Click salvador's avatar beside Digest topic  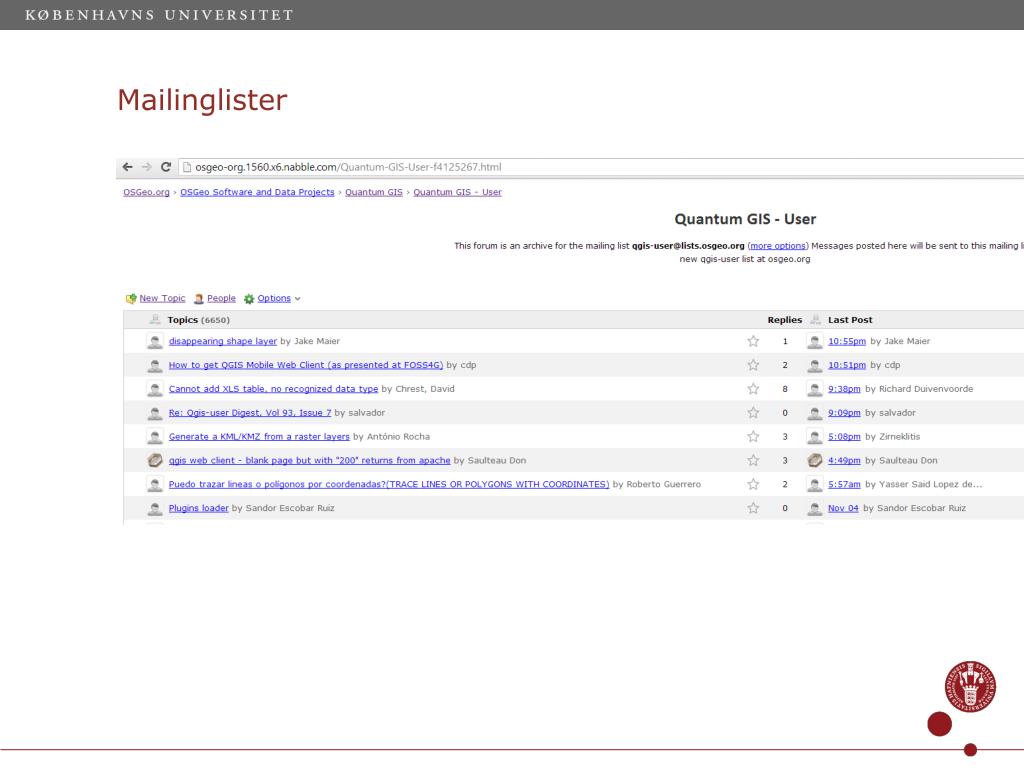[155, 413]
